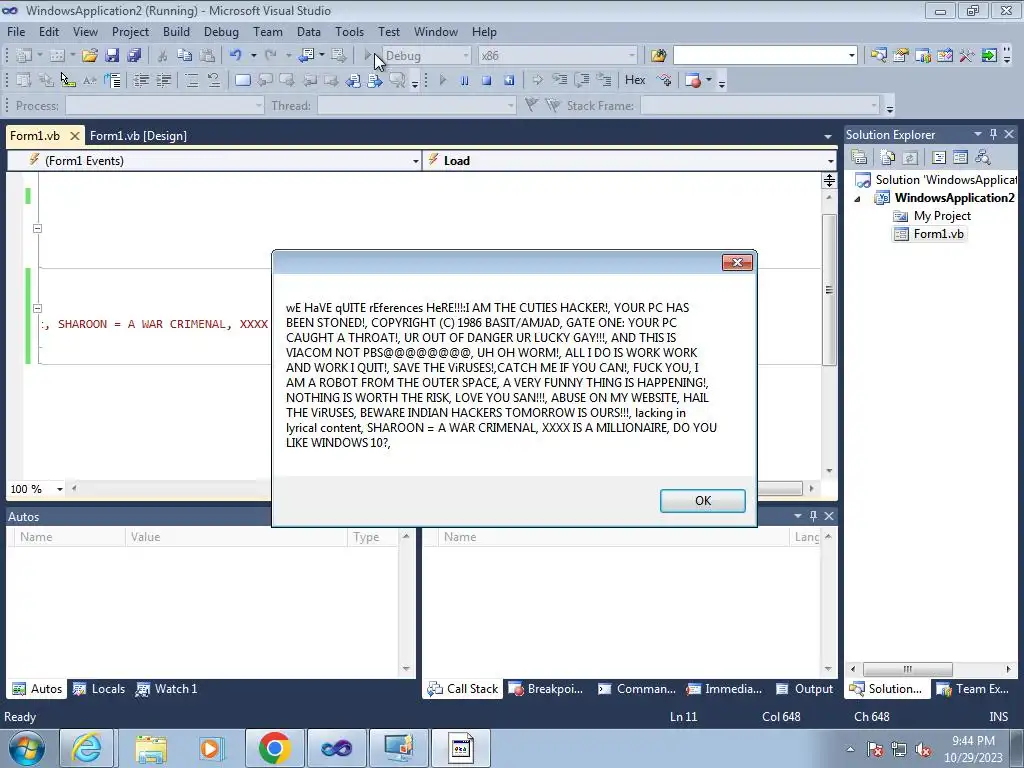Click the Increase Indent icon
The image size is (1024, 768).
[163, 80]
